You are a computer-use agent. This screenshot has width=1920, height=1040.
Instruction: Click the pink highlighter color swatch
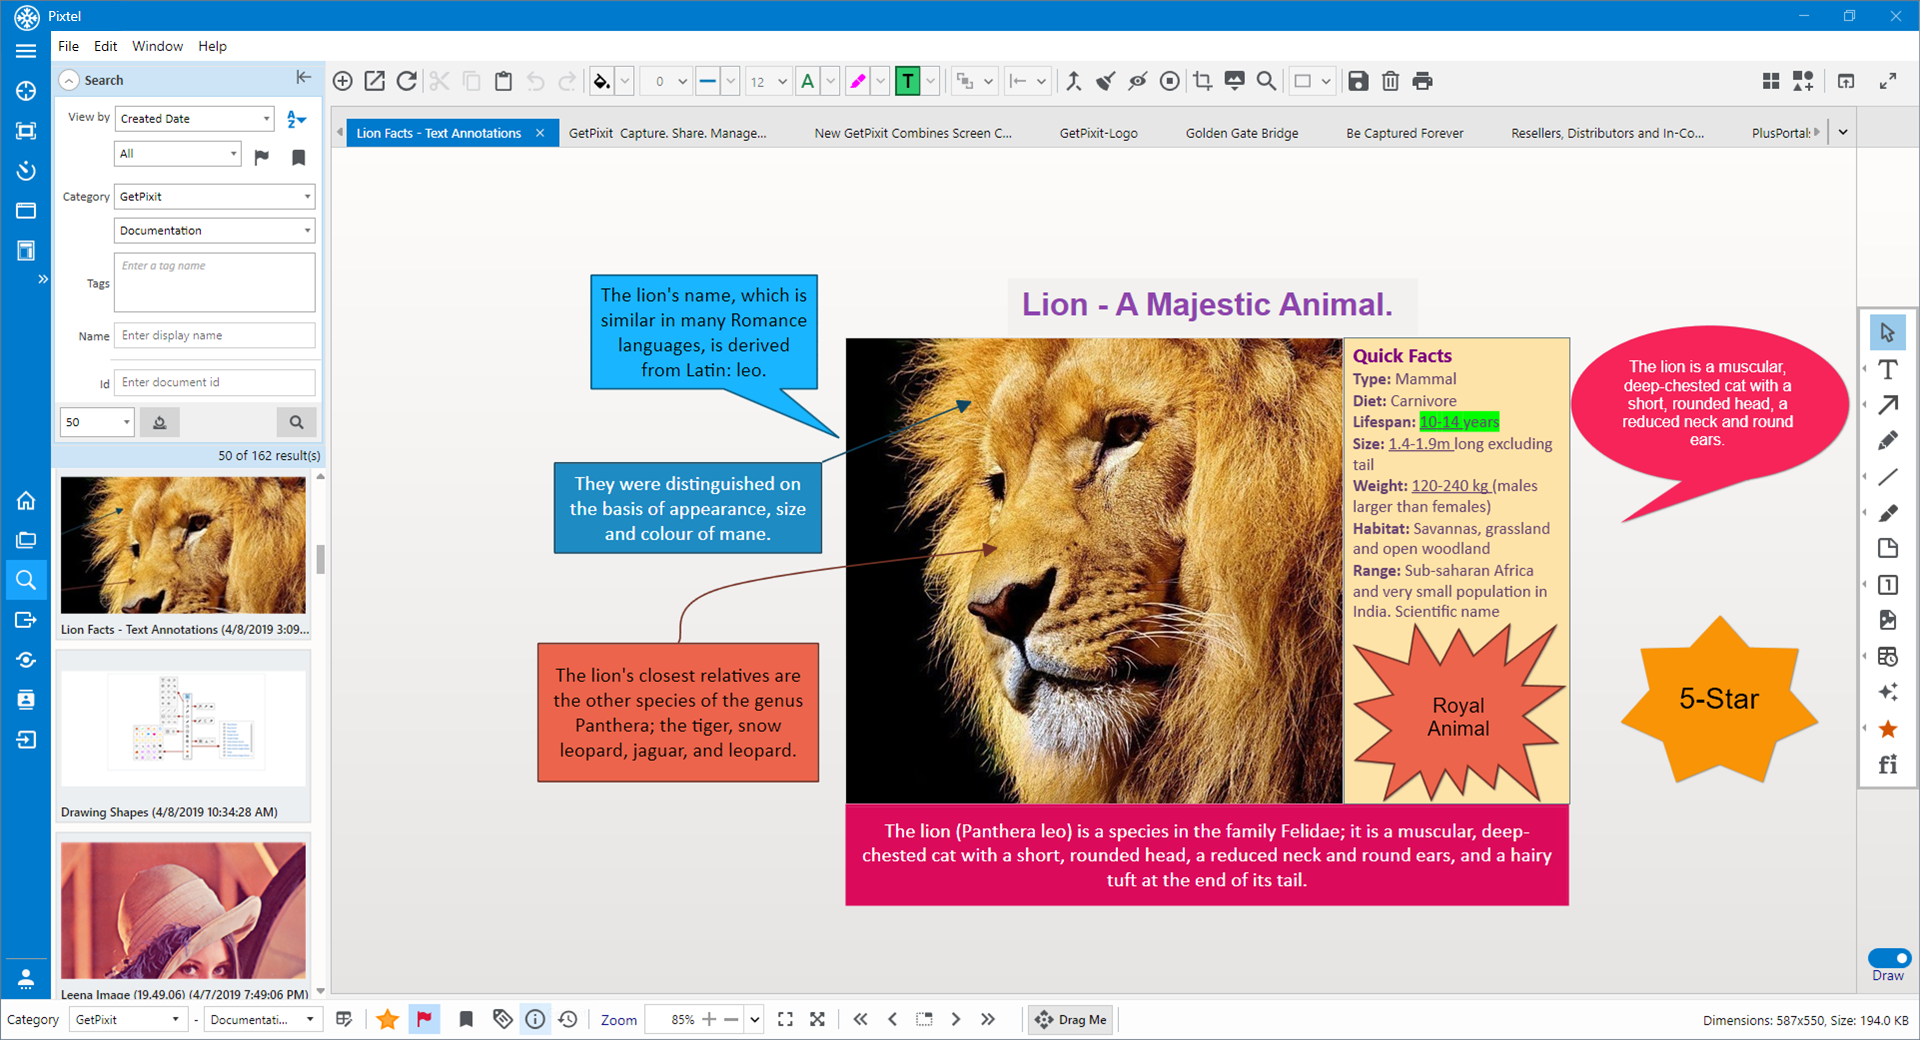pos(857,81)
